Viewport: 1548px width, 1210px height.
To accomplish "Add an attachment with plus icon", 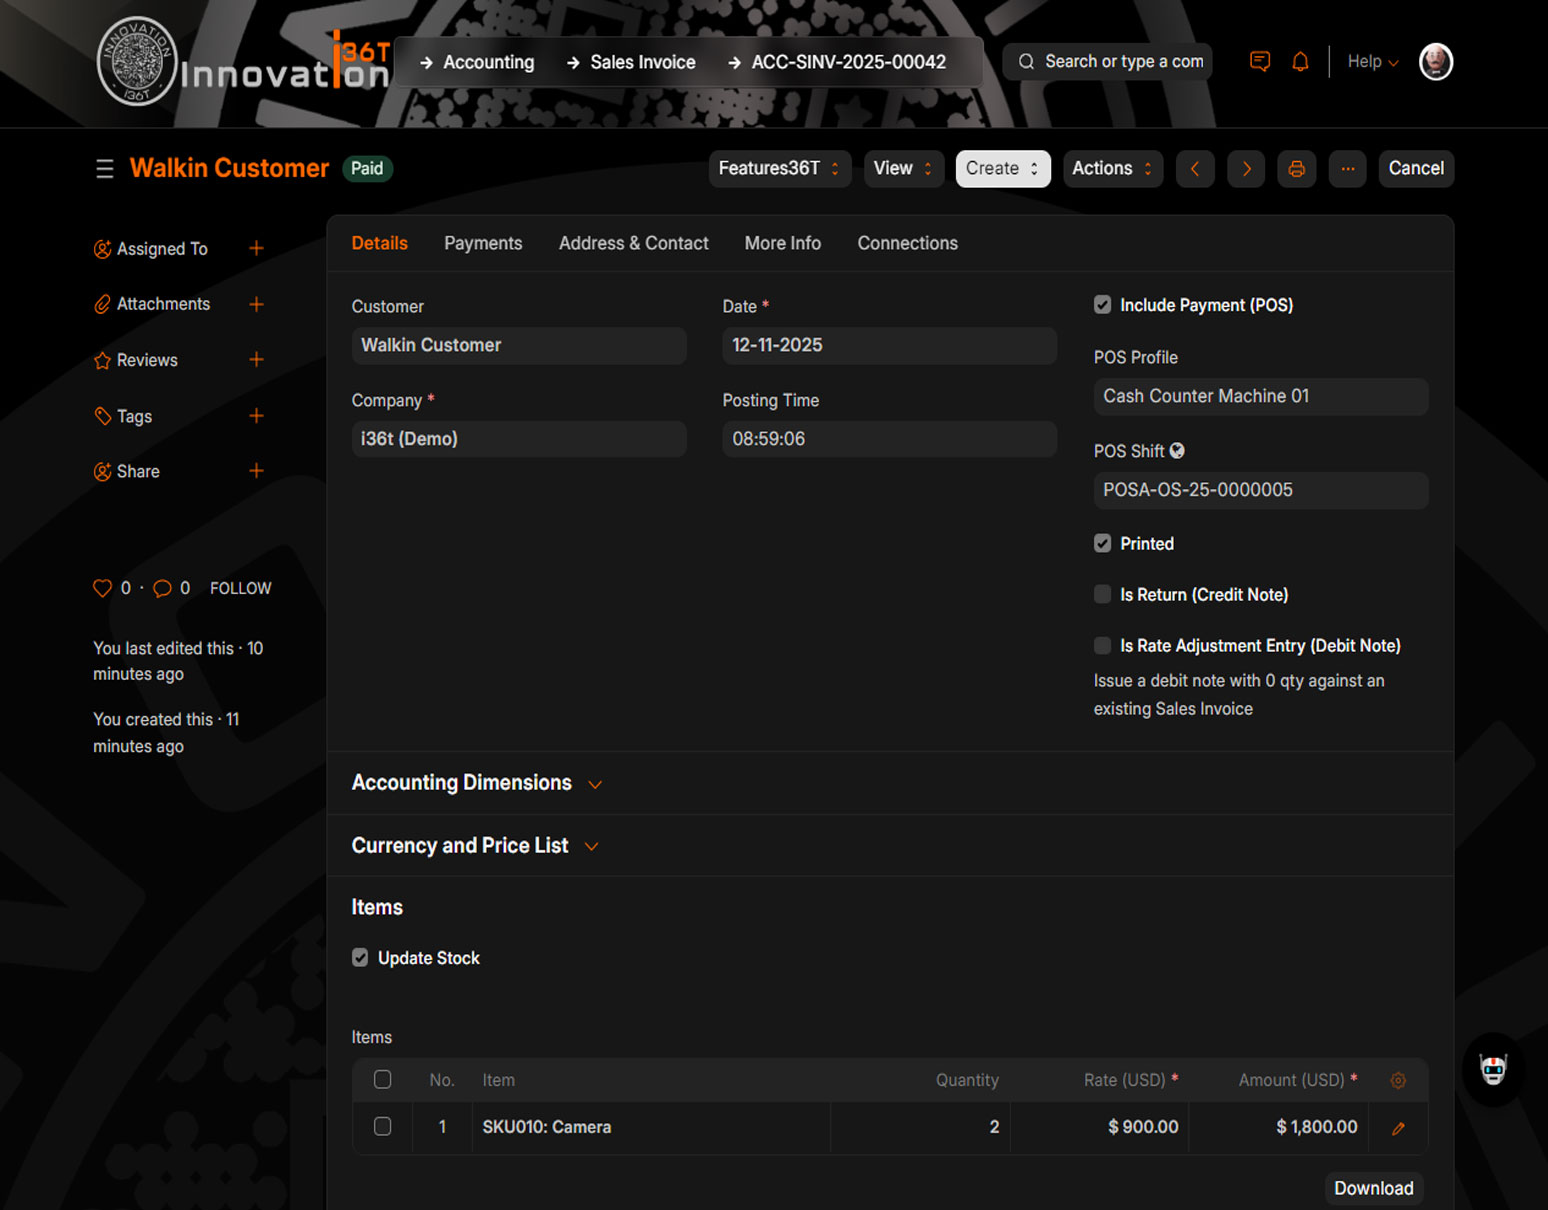I will click(x=256, y=304).
